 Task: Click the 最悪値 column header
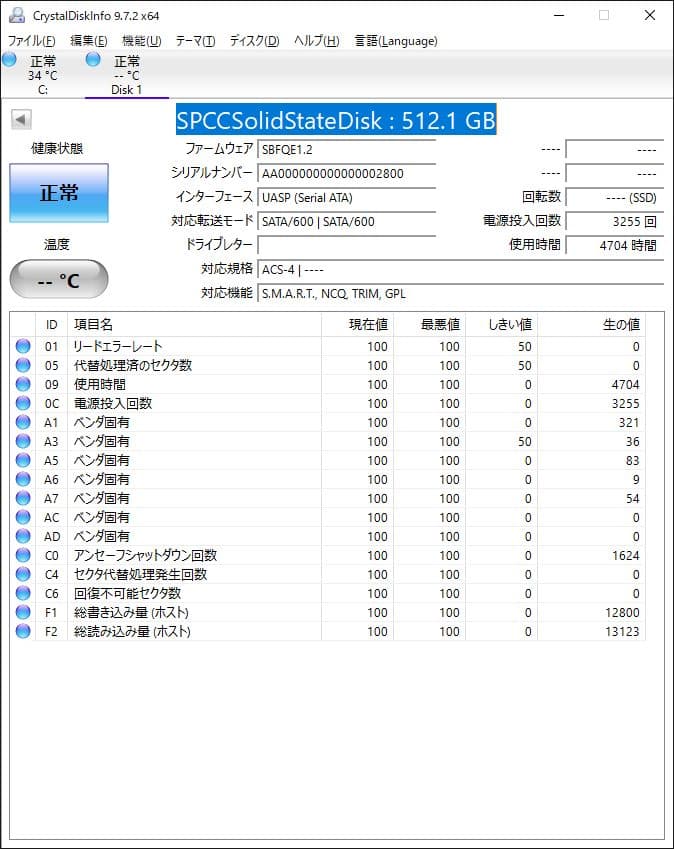tap(429, 324)
